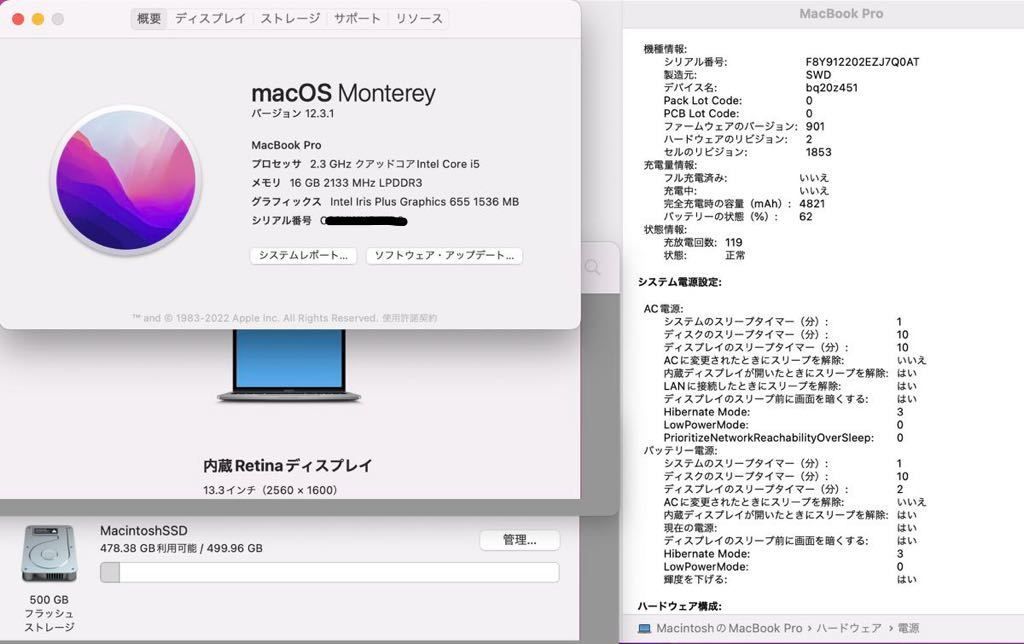Screen dimensions: 1024x644
Task: Open the 使用許諾契約 license link
Action: [409, 318]
